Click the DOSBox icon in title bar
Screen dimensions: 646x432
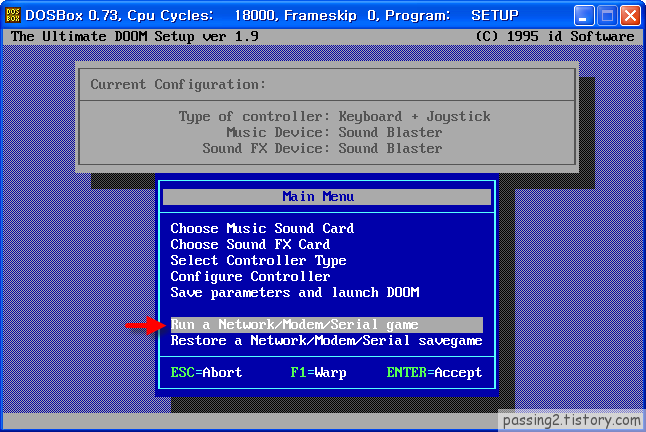[x=13, y=15]
